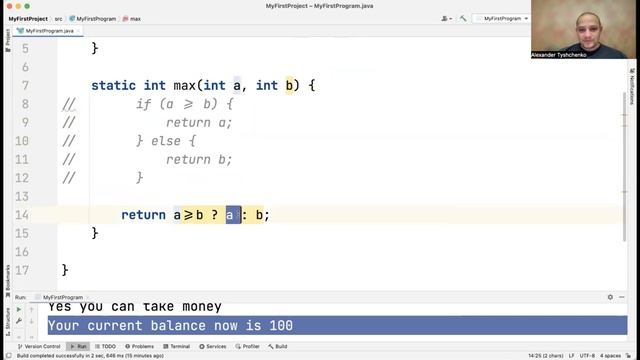The width and height of the screenshot is (640, 360).
Task: Click line number 14 in gutter
Action: (22, 215)
